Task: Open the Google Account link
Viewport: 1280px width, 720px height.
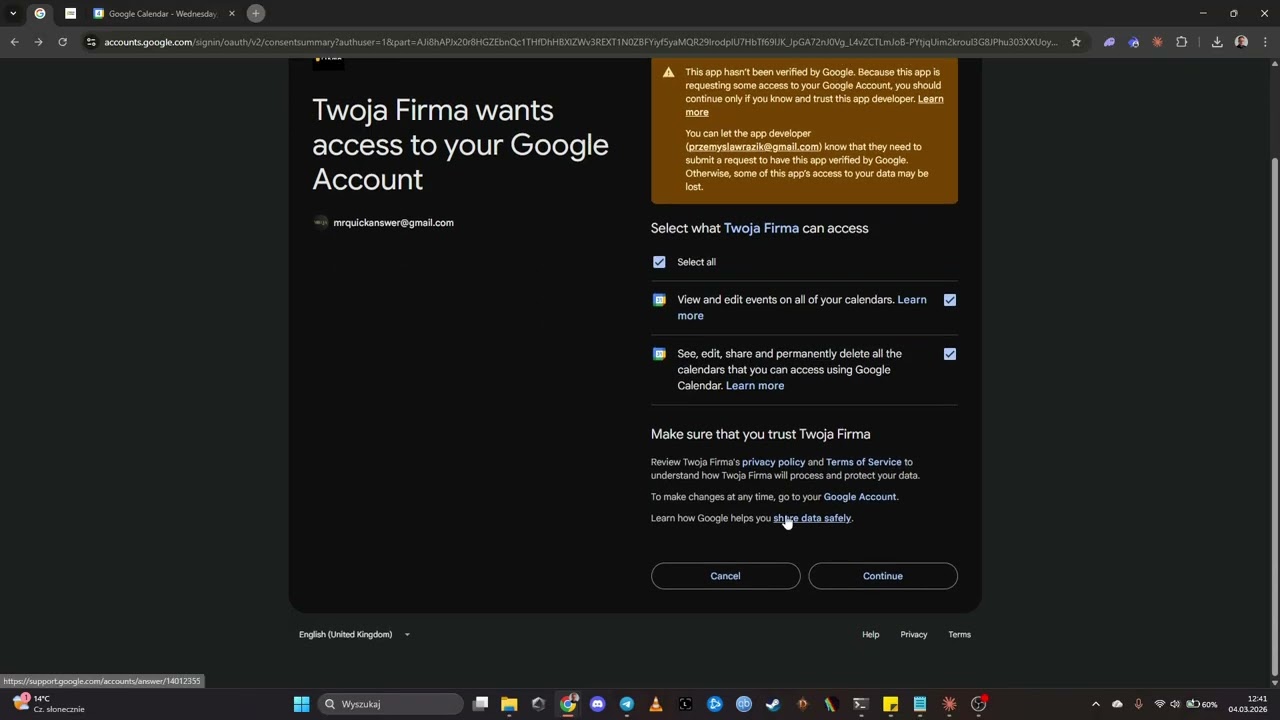Action: coord(860,497)
